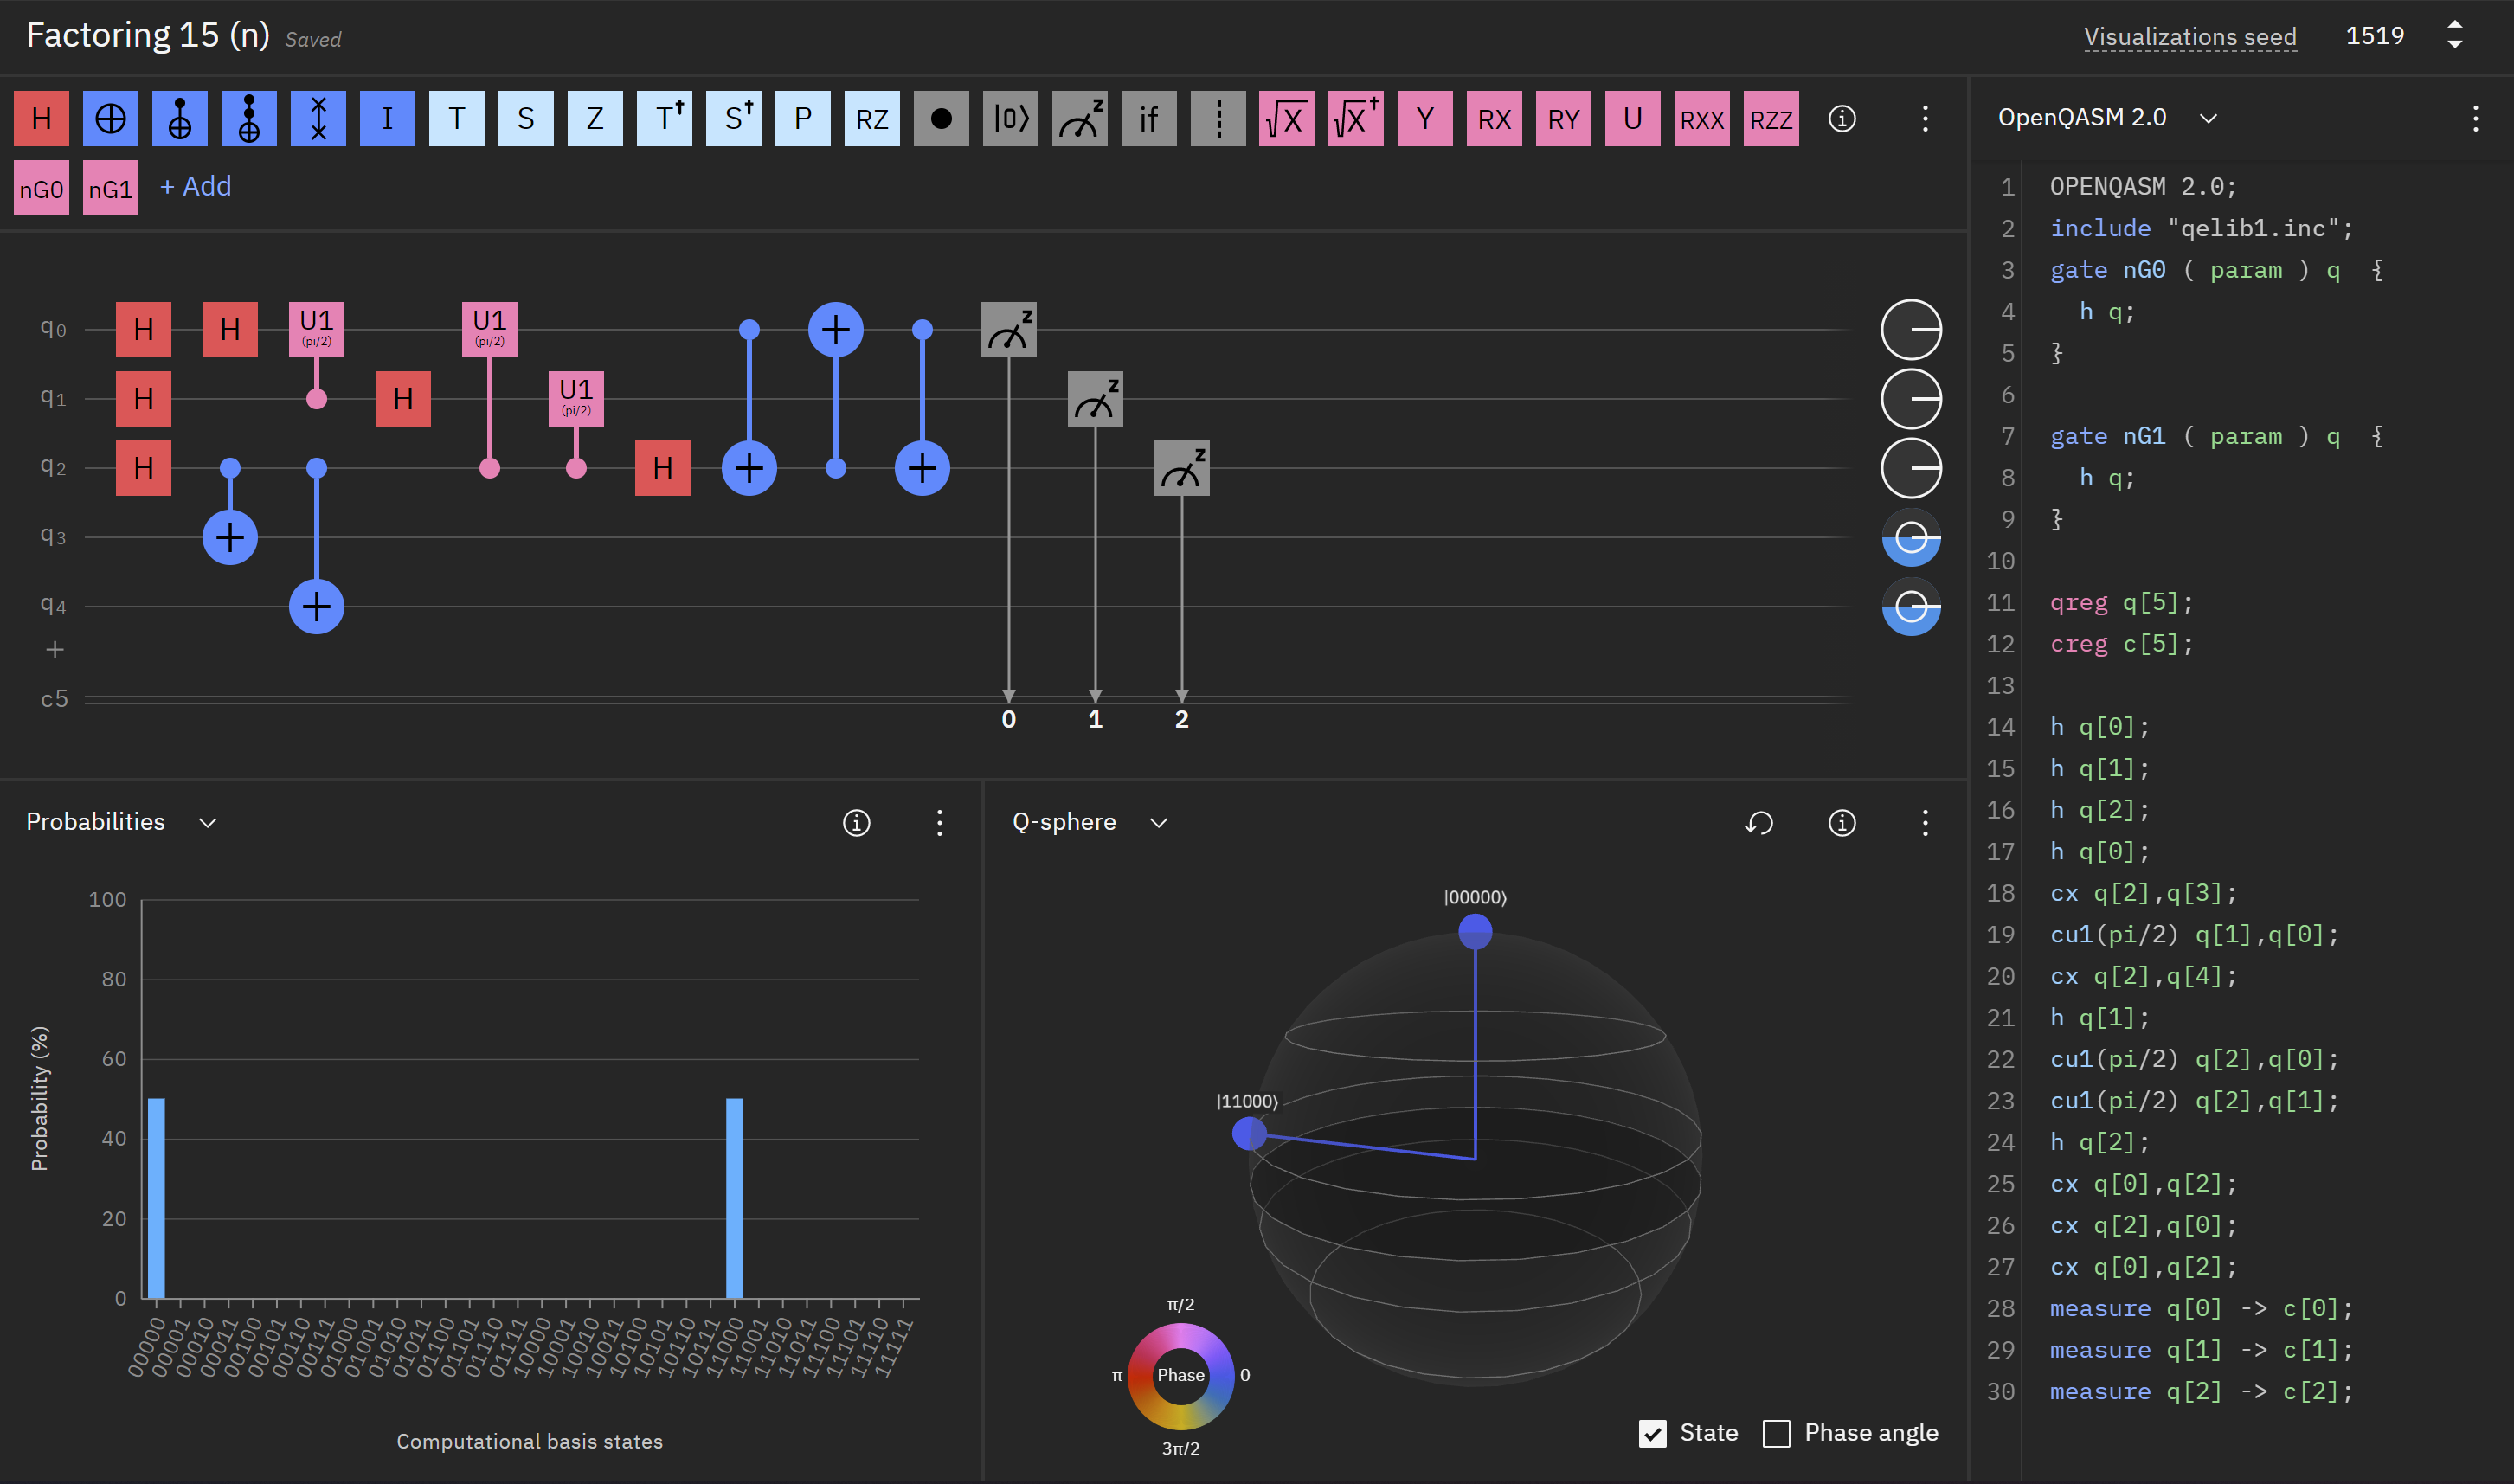2514x1484 pixels.
Task: Select the RY gate in palette
Action: (x=1564, y=119)
